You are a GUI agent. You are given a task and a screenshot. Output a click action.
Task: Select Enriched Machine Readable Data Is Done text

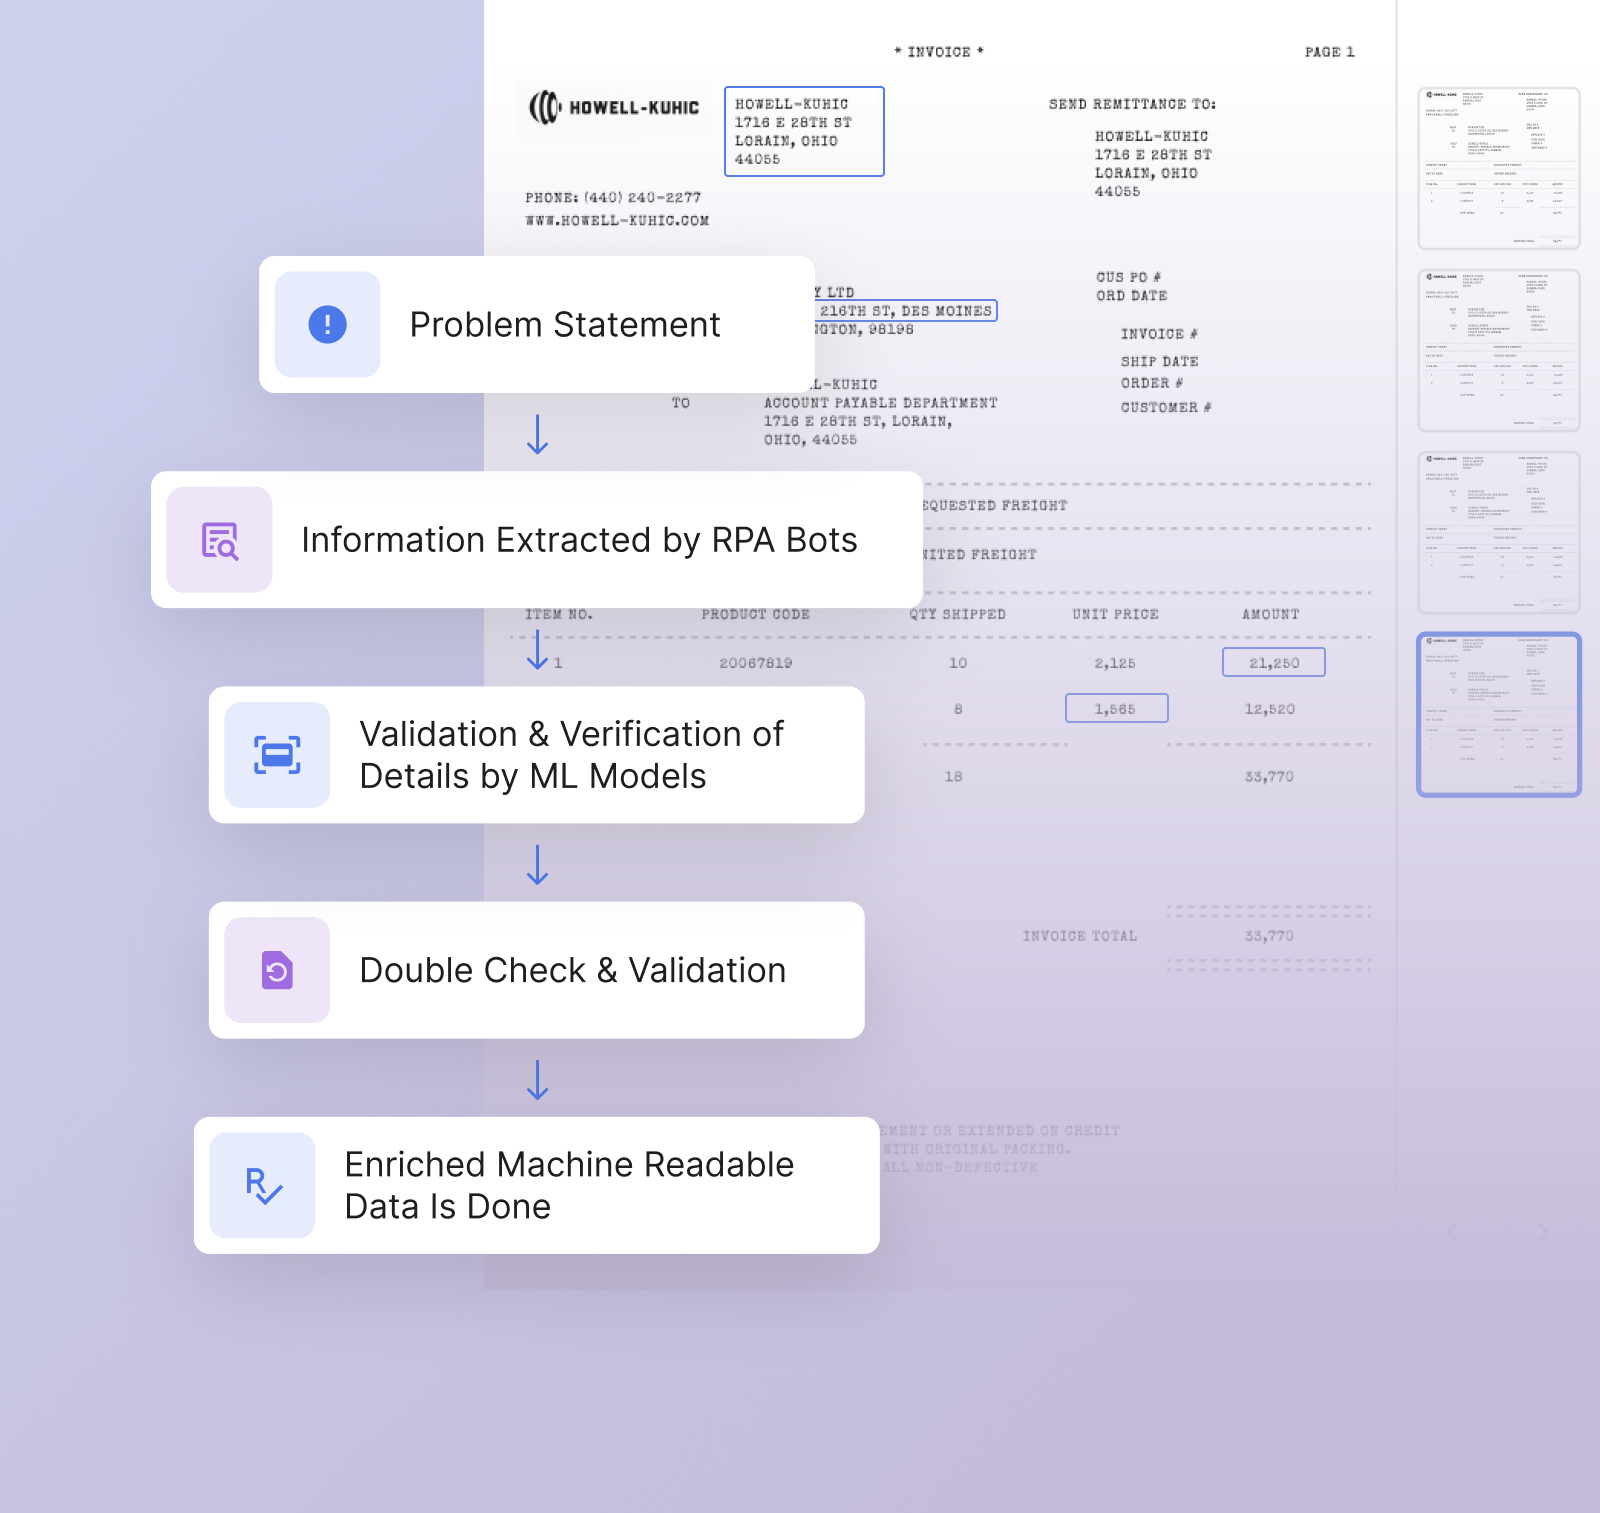(569, 1185)
